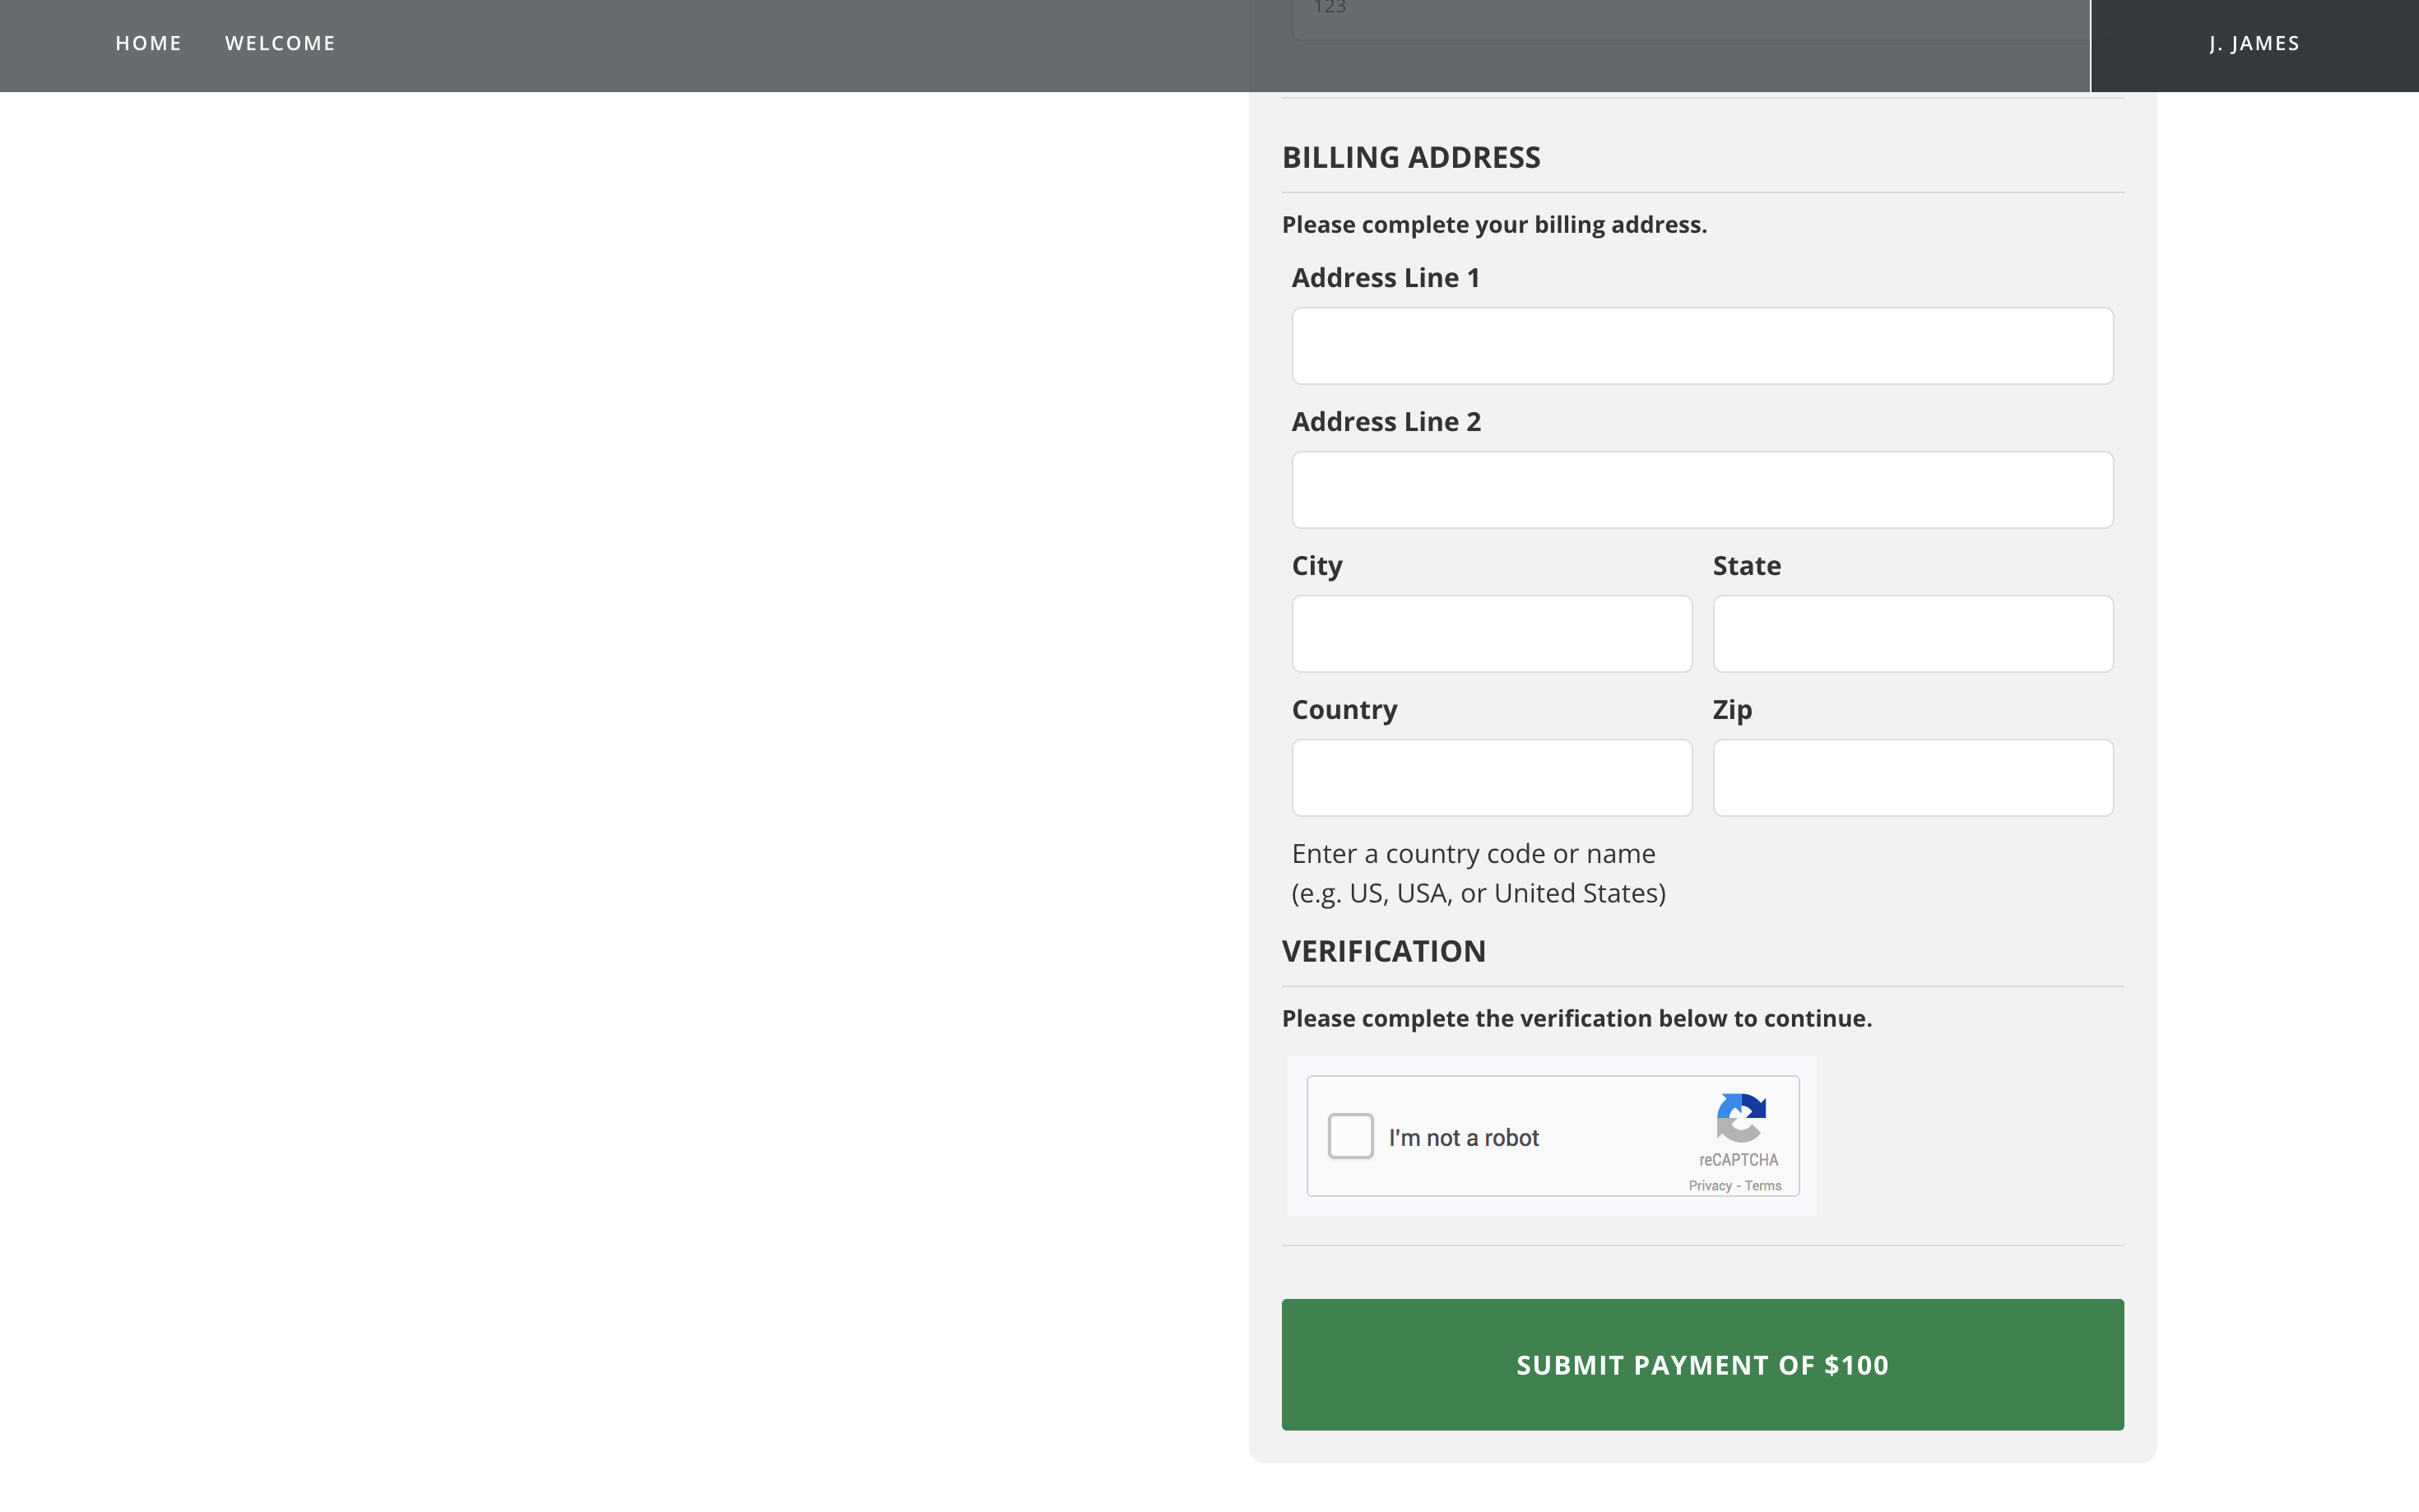Open the reCAPTCHA Privacy link

1709,1186
